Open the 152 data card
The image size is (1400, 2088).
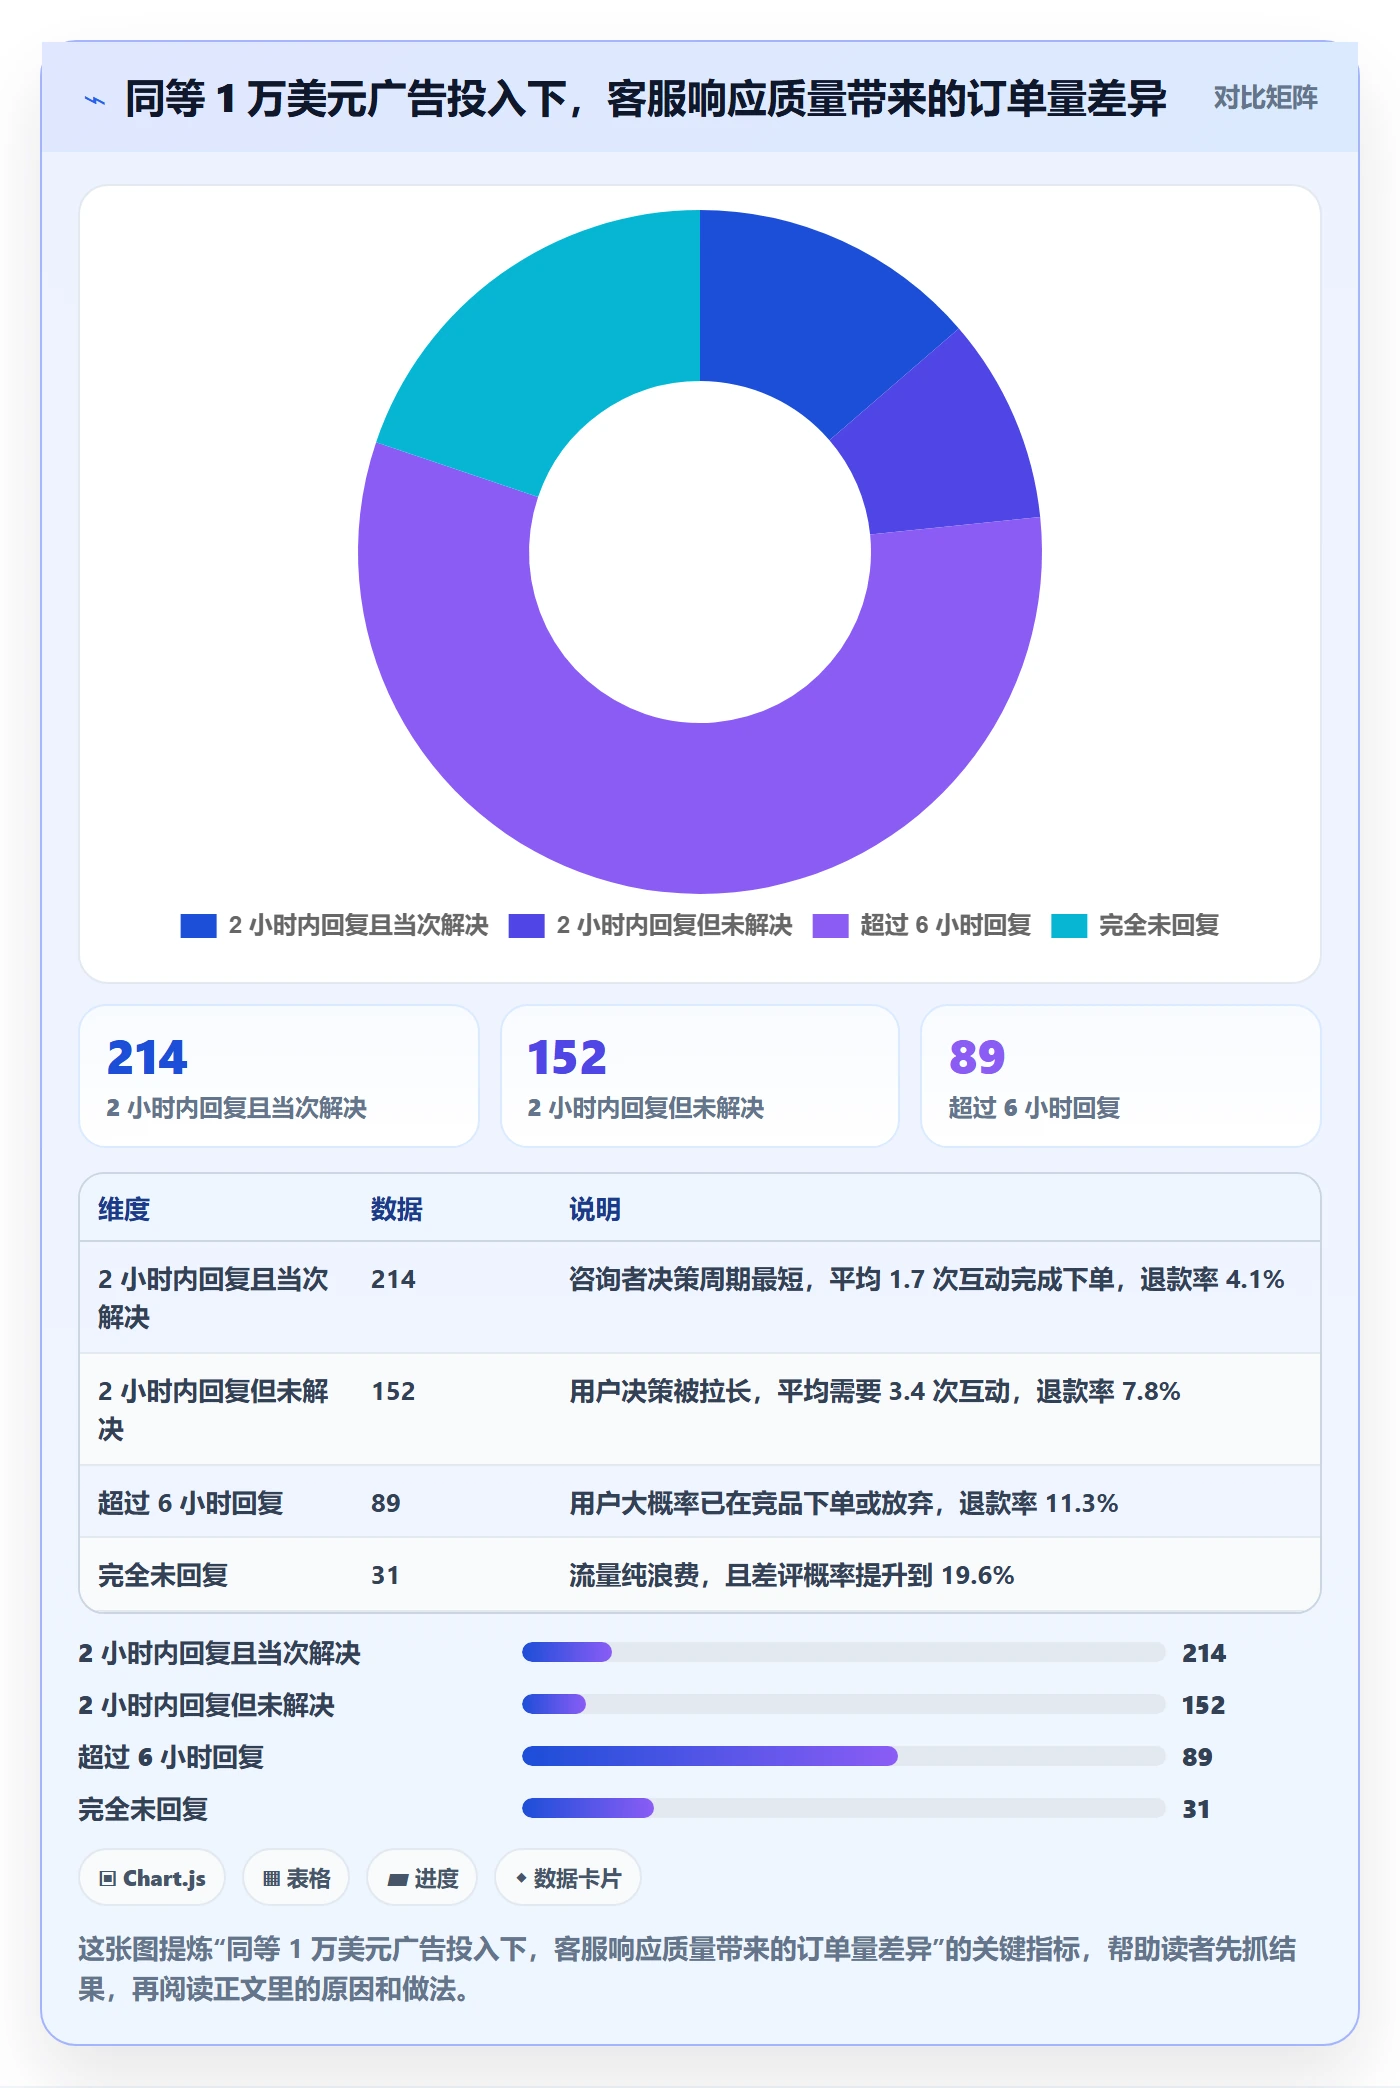(x=700, y=1076)
